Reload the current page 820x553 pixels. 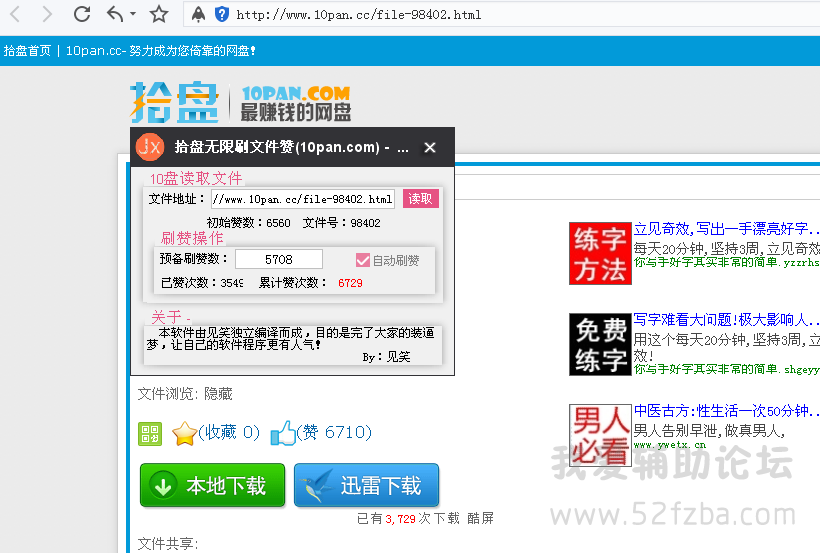click(x=82, y=14)
